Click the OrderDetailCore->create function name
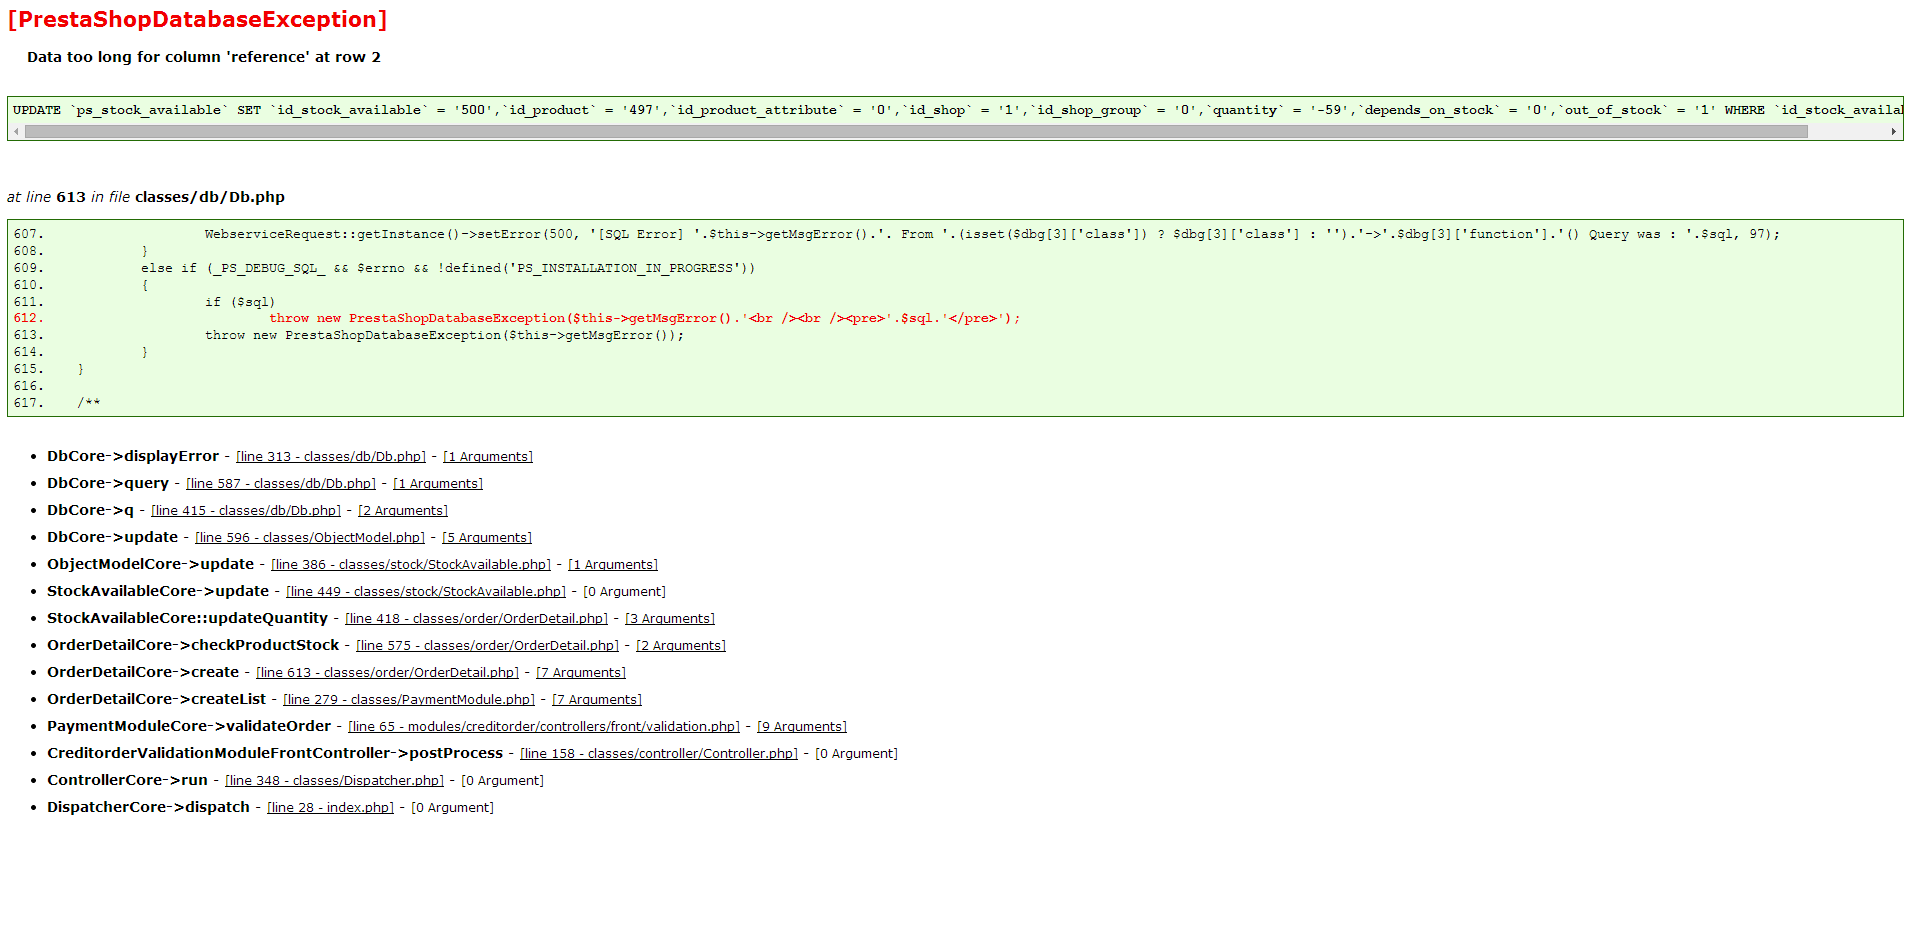 (143, 672)
